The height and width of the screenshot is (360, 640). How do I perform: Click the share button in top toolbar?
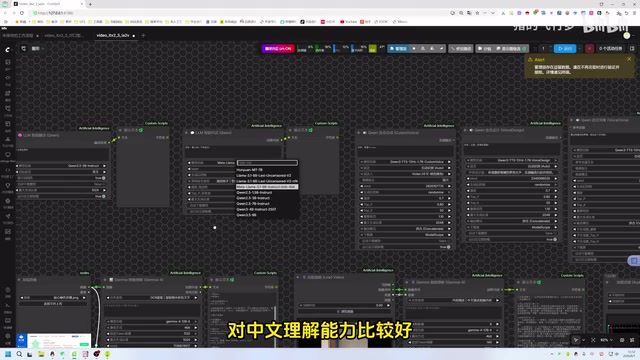(484, 49)
